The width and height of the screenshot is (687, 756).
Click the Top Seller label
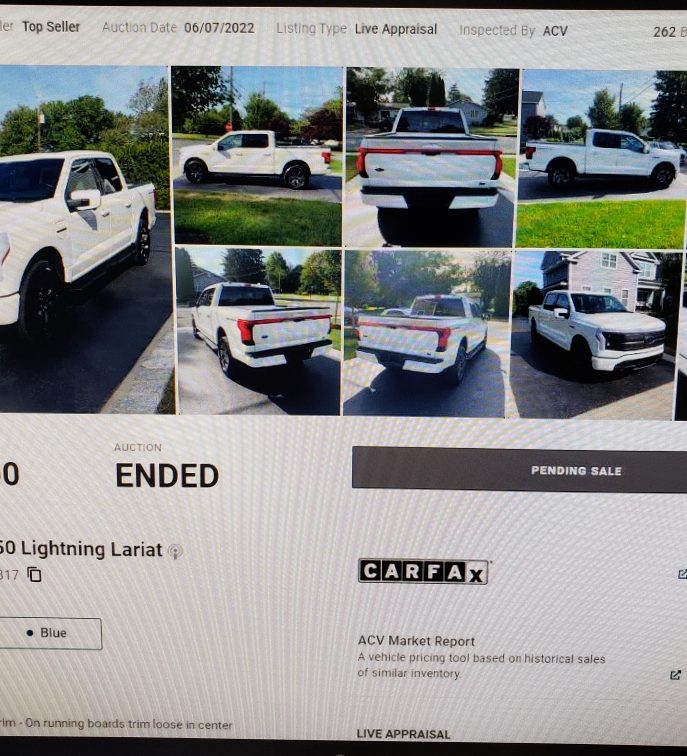click(x=51, y=27)
